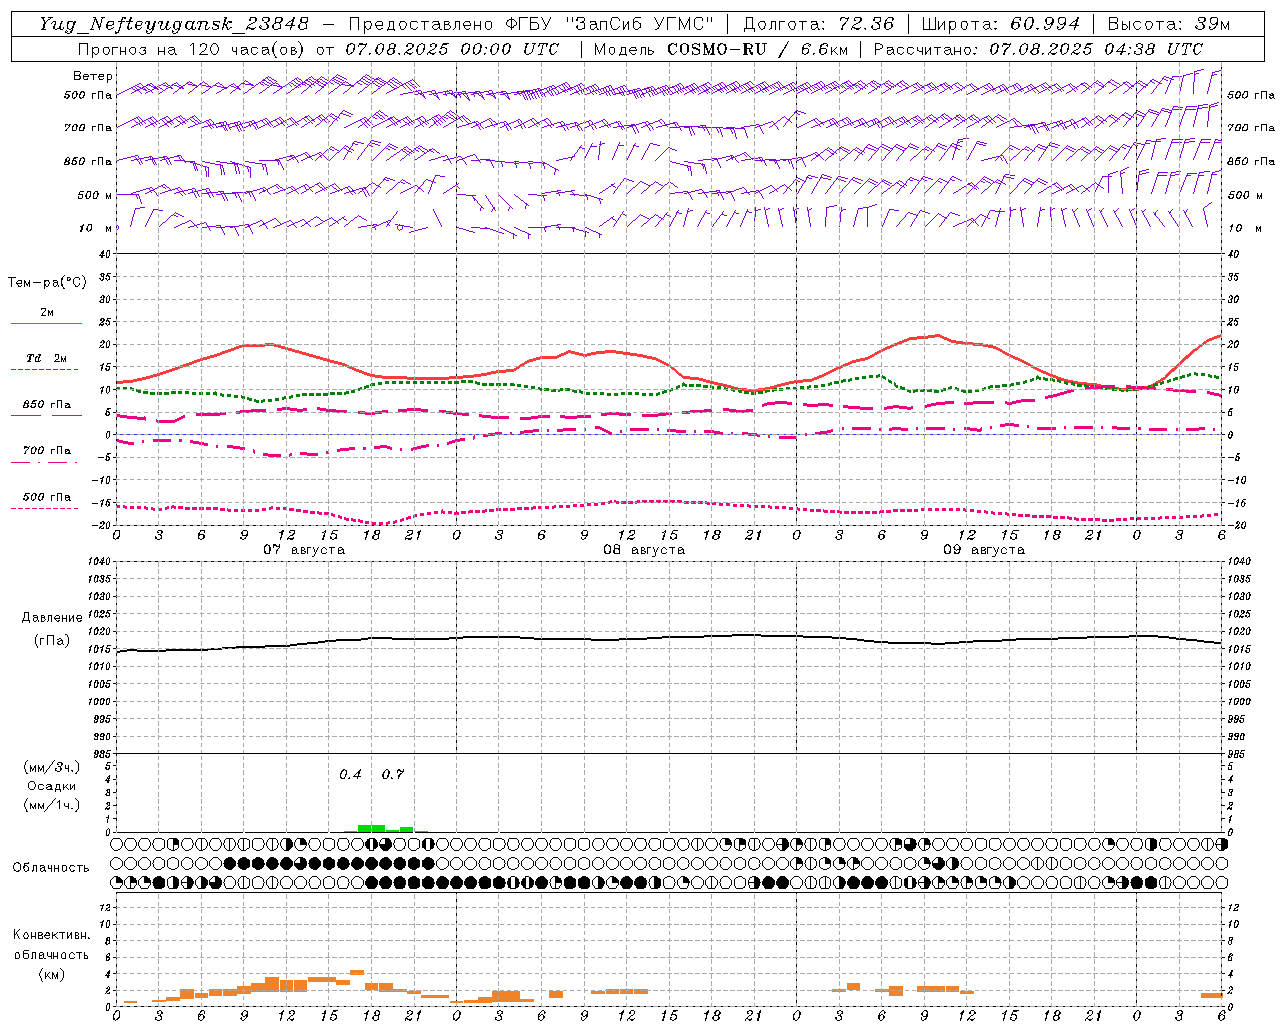The image size is (1280, 1024).
Task: Click the green precipitation bar near 18h on 07 августа
Action: pyautogui.click(x=371, y=828)
